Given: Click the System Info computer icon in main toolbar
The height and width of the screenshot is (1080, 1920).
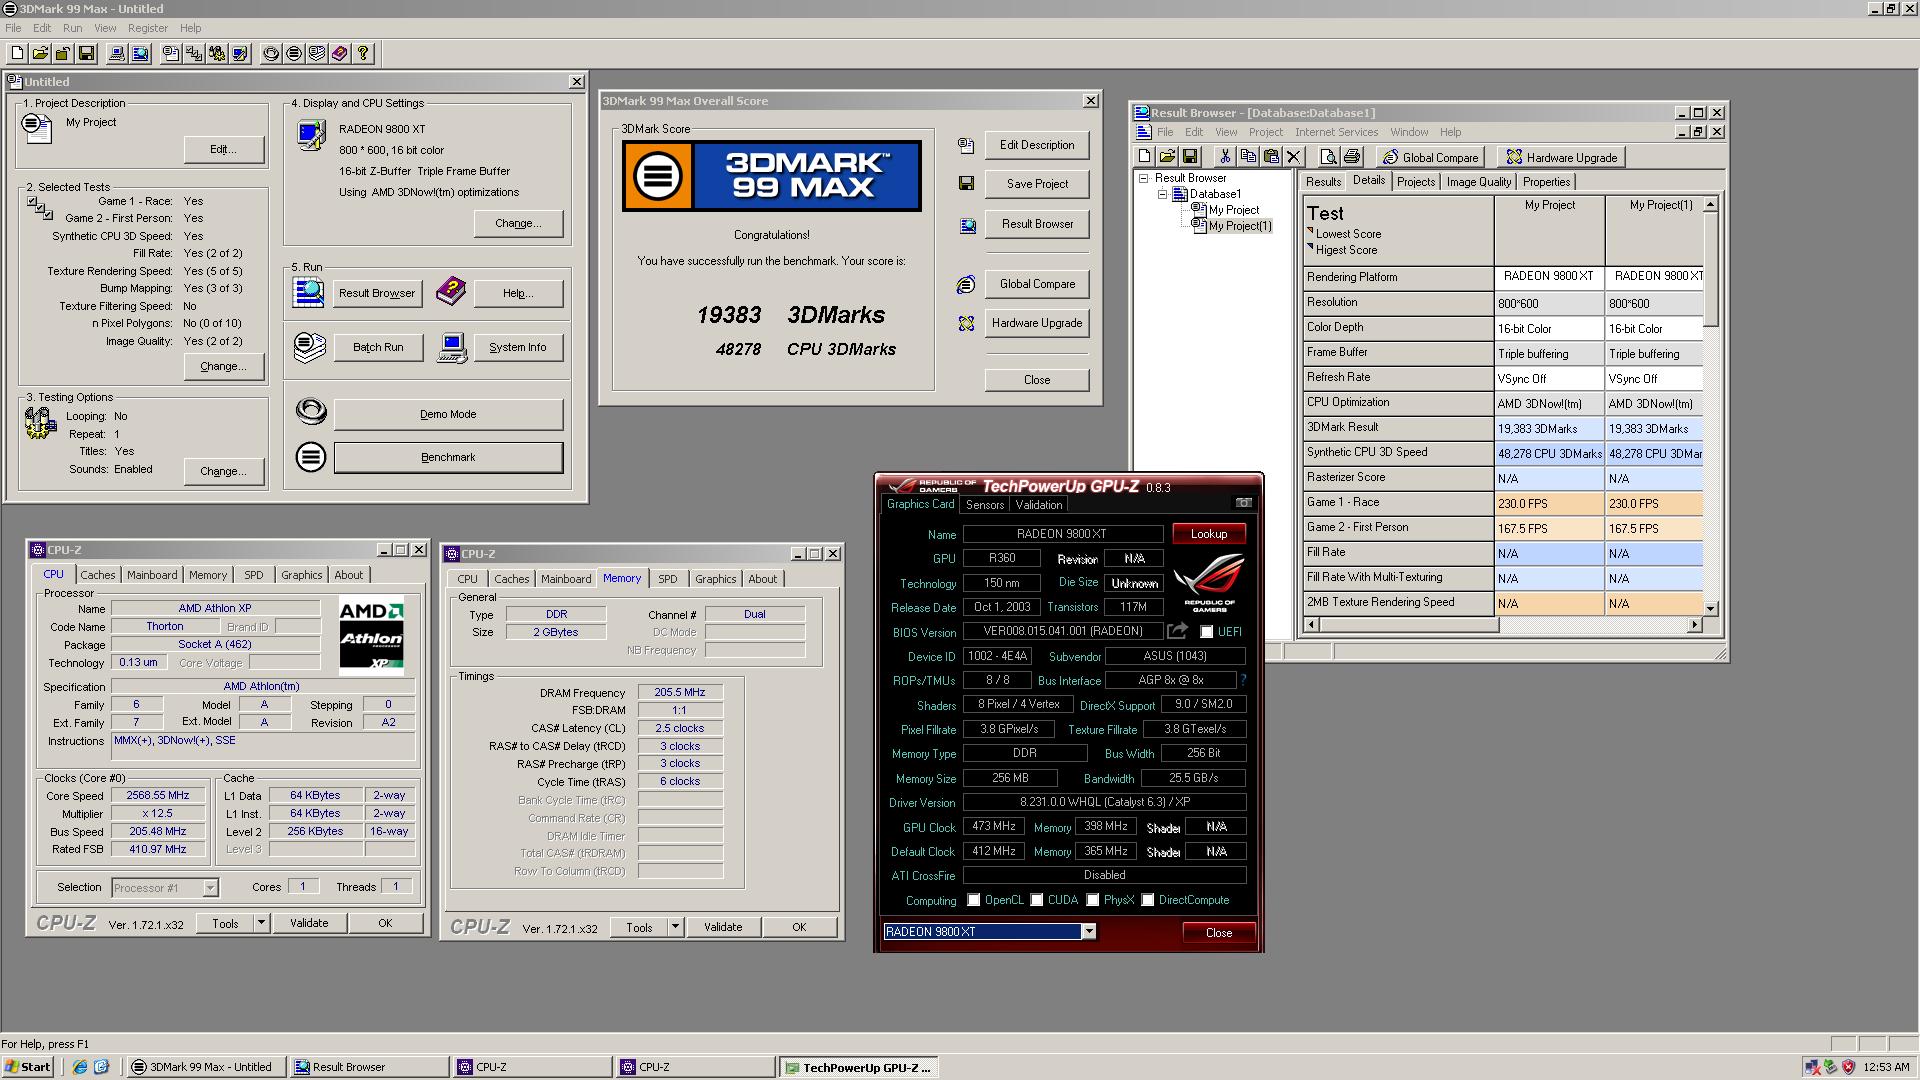Looking at the screenshot, I should [117, 54].
